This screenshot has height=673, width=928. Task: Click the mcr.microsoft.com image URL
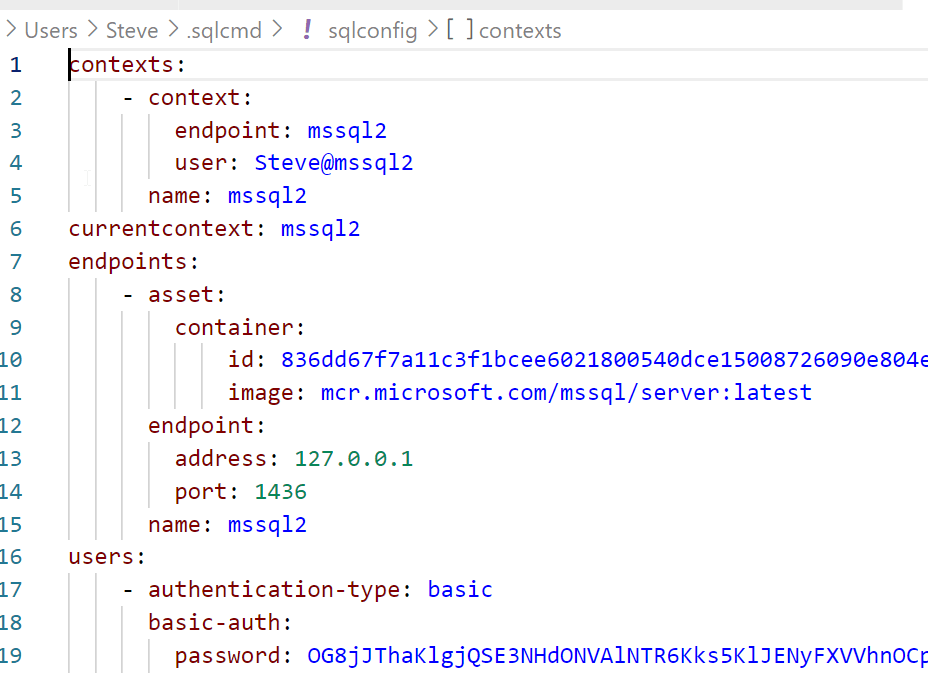click(x=566, y=393)
